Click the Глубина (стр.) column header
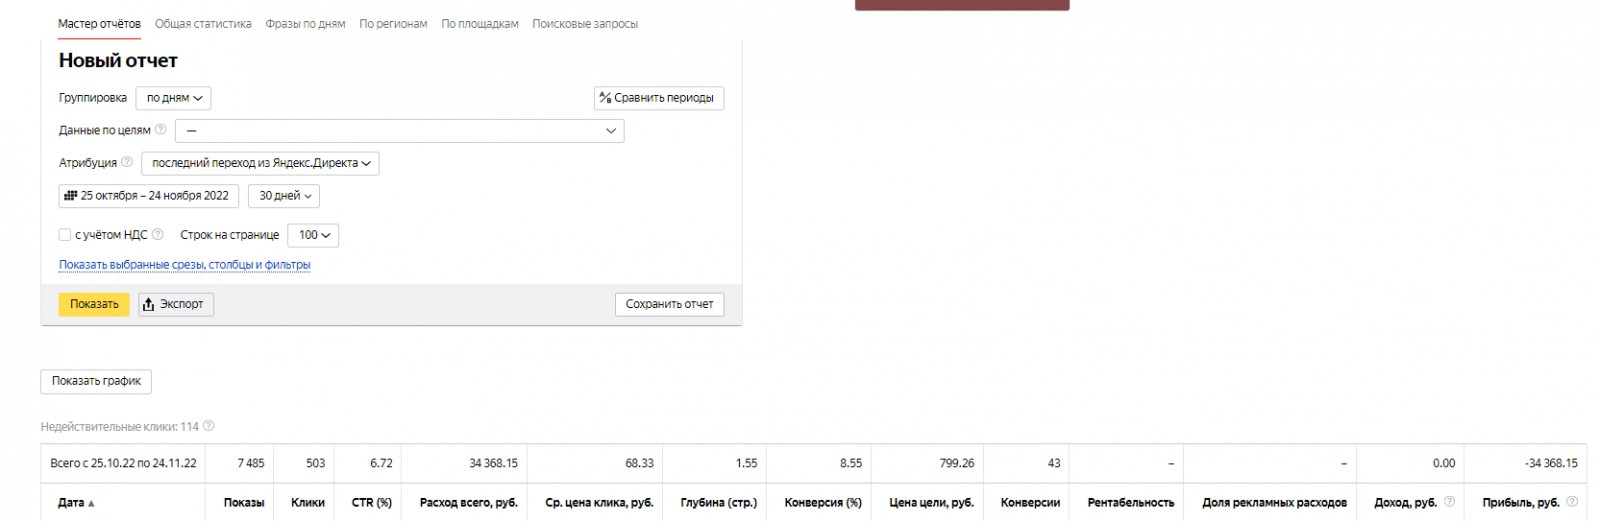Viewport: 1600px width, 521px height. click(718, 503)
